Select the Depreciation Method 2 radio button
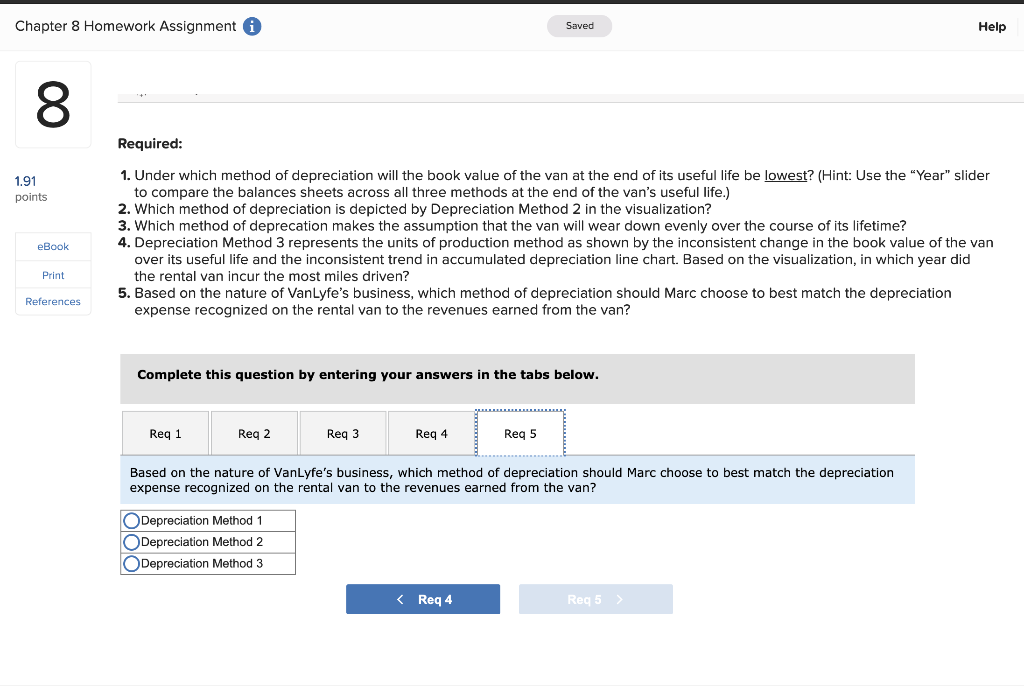Image resolution: width=1024 pixels, height=687 pixels. tap(131, 541)
